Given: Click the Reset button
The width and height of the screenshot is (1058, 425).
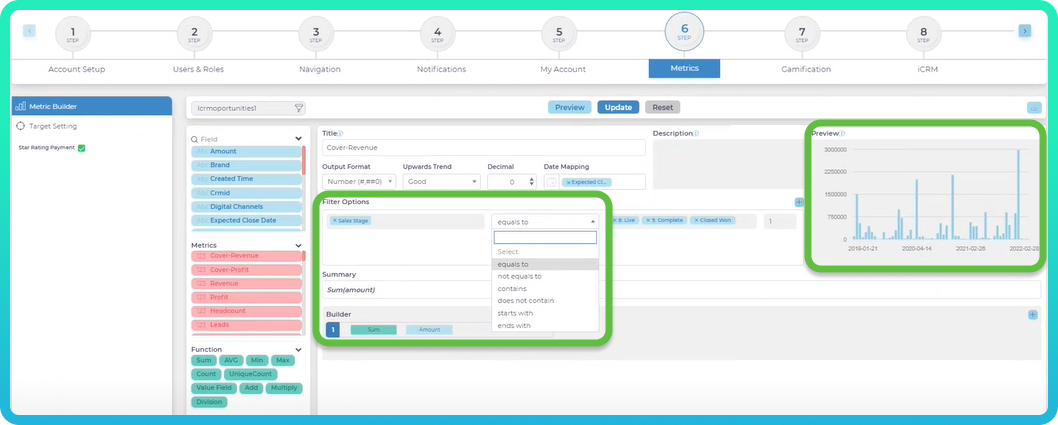Looking at the screenshot, I should pos(663,107).
